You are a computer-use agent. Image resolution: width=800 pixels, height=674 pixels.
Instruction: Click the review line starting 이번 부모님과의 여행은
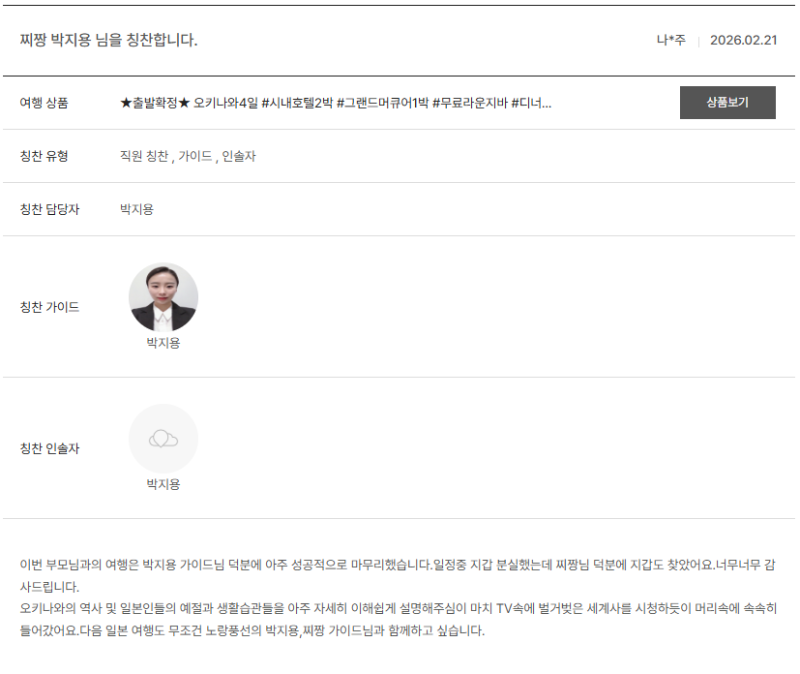[x=398, y=565]
